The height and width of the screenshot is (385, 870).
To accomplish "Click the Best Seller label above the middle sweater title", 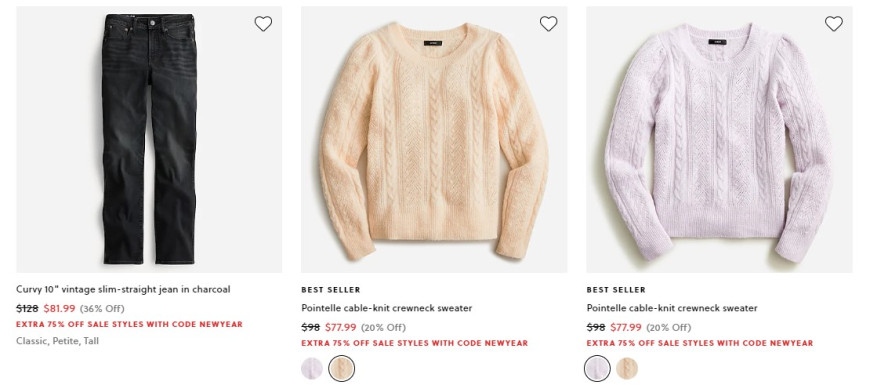I will point(331,290).
